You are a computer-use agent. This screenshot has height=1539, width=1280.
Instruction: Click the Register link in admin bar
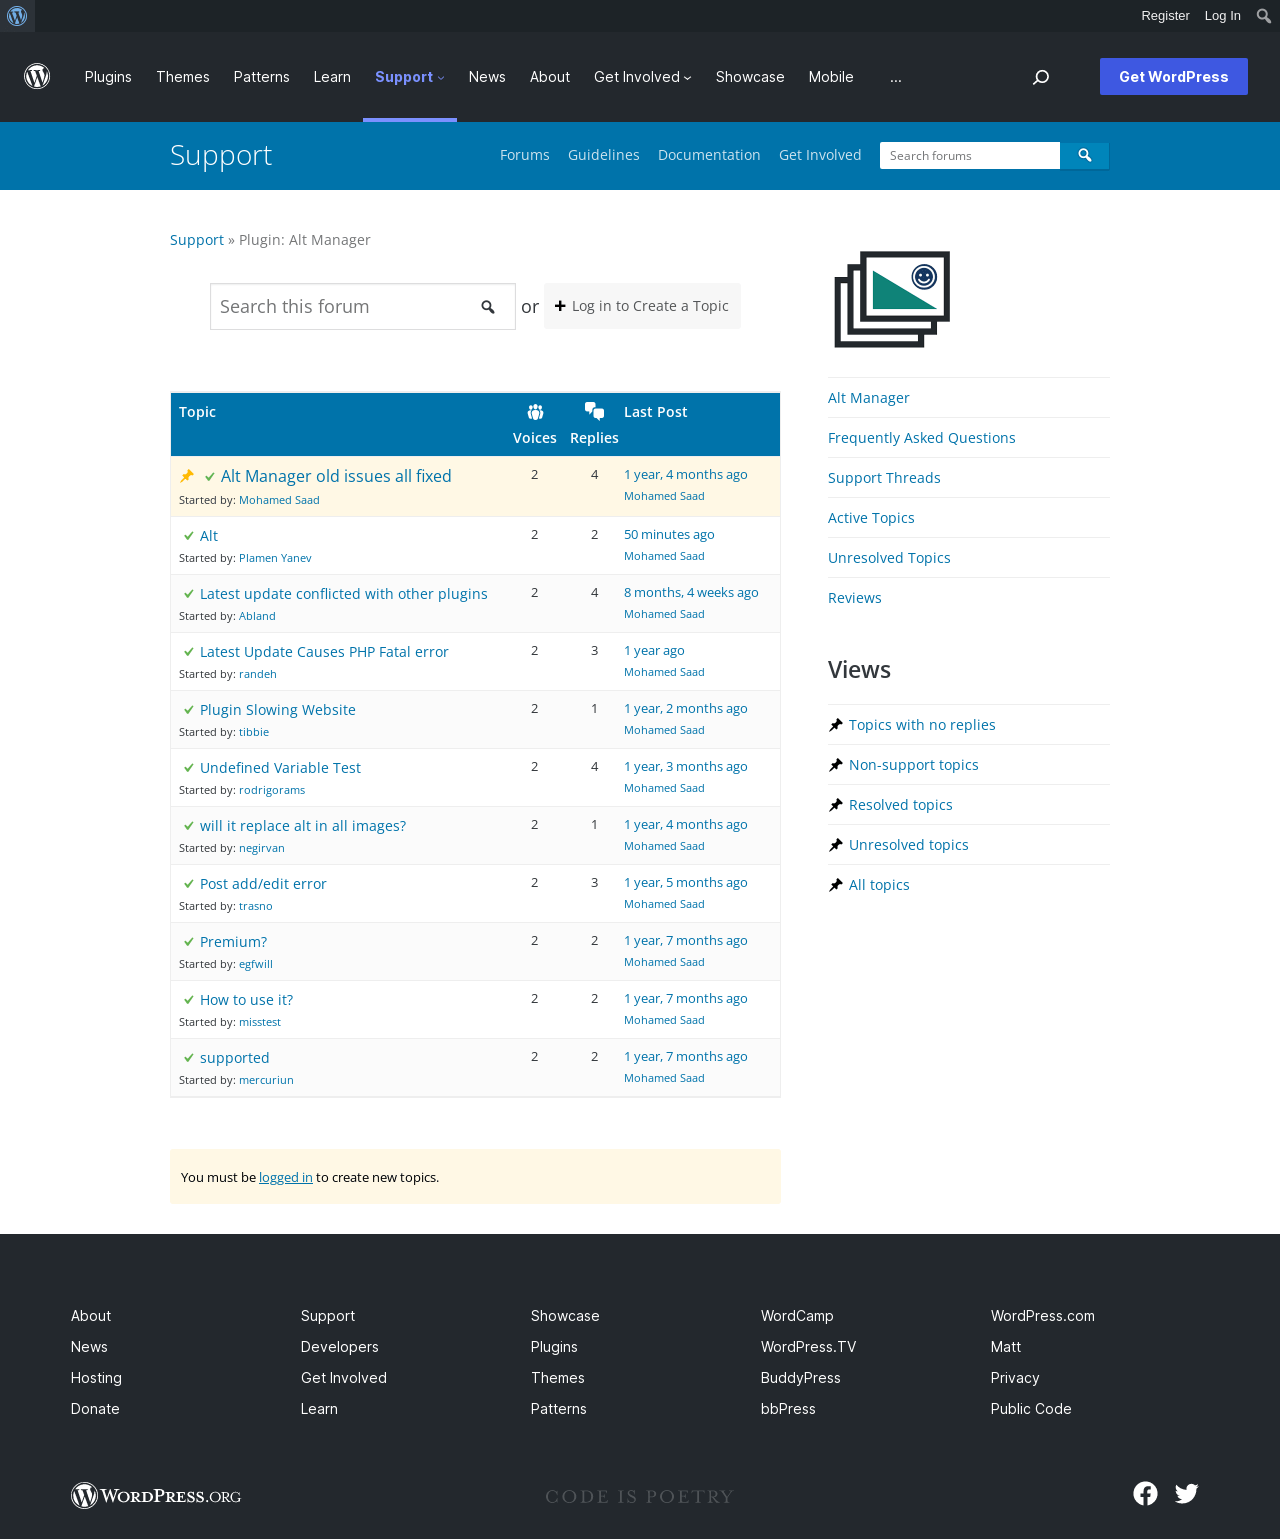click(x=1166, y=16)
